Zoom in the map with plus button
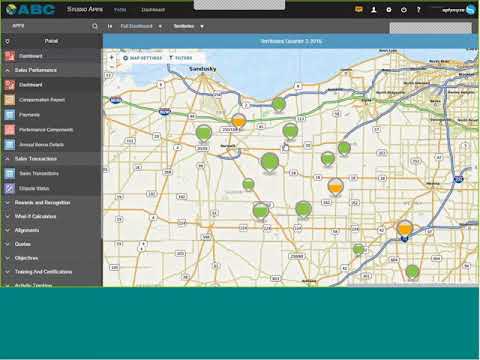This screenshot has height=360, width=480. click(x=112, y=57)
